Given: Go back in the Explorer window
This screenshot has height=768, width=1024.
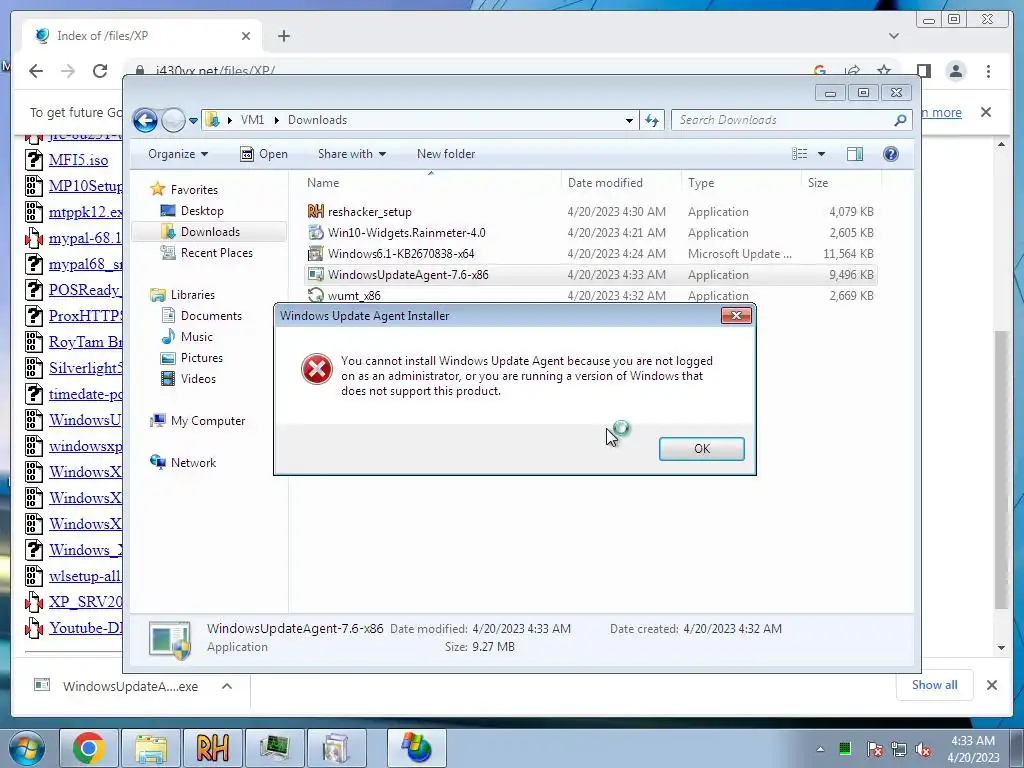Looking at the screenshot, I should click(x=145, y=120).
